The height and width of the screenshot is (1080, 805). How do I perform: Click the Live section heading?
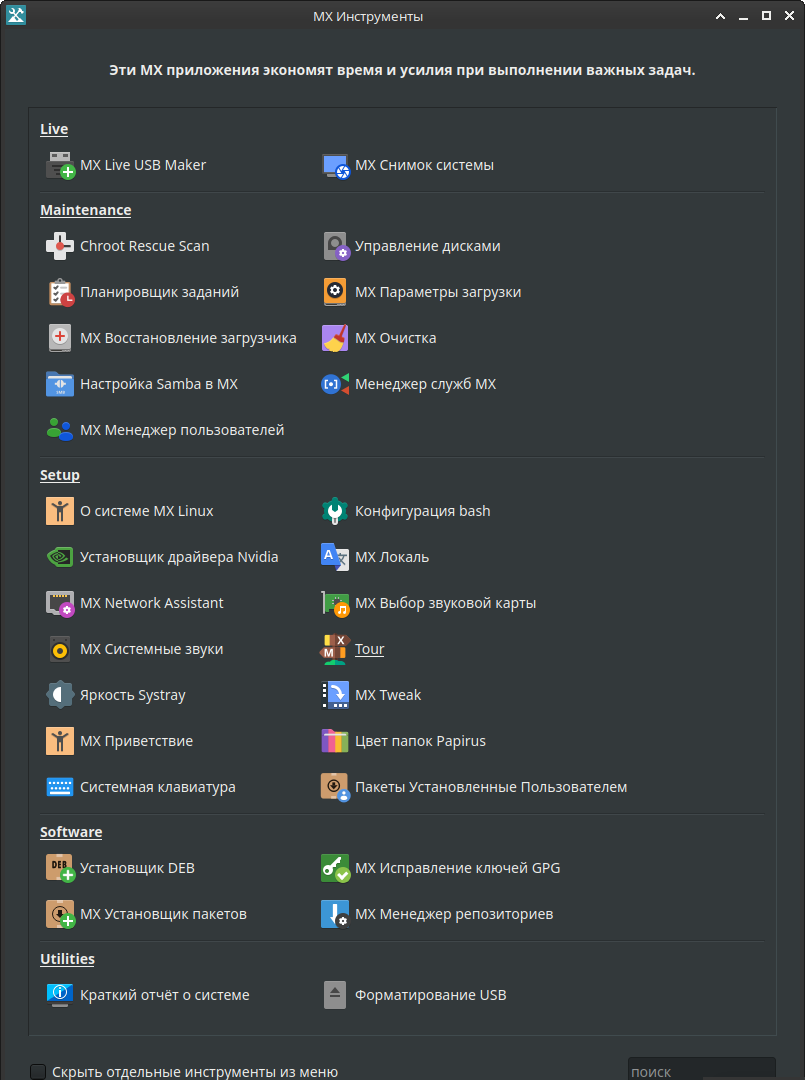tap(54, 129)
